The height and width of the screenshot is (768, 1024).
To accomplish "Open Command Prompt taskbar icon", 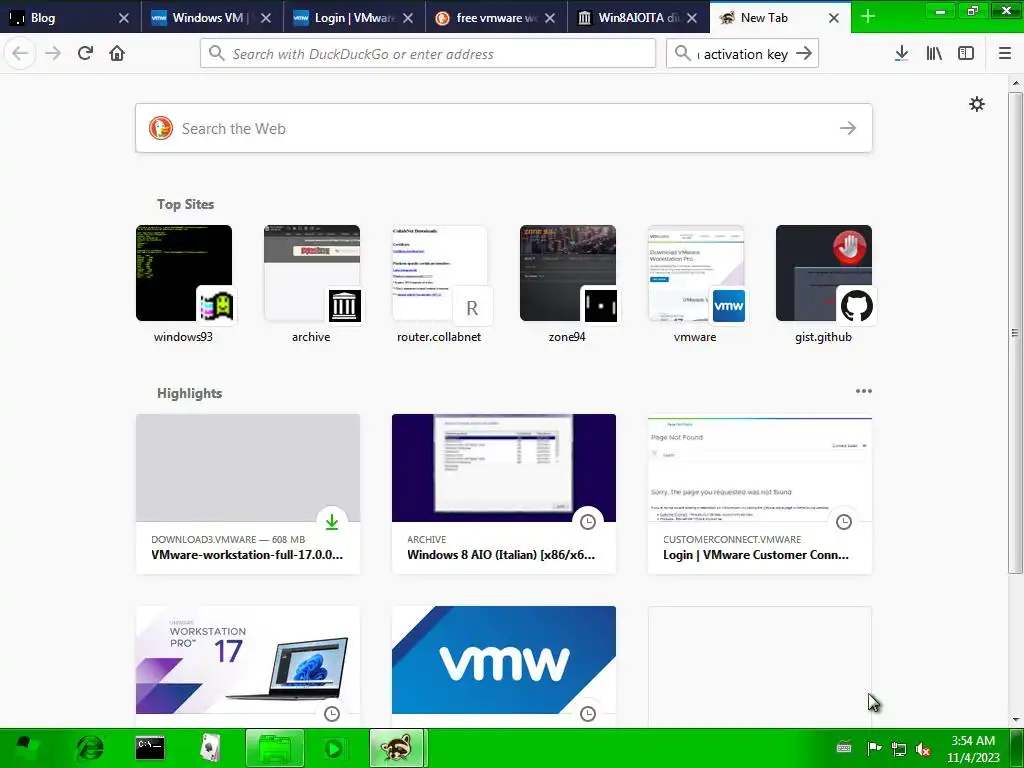I will click(150, 748).
